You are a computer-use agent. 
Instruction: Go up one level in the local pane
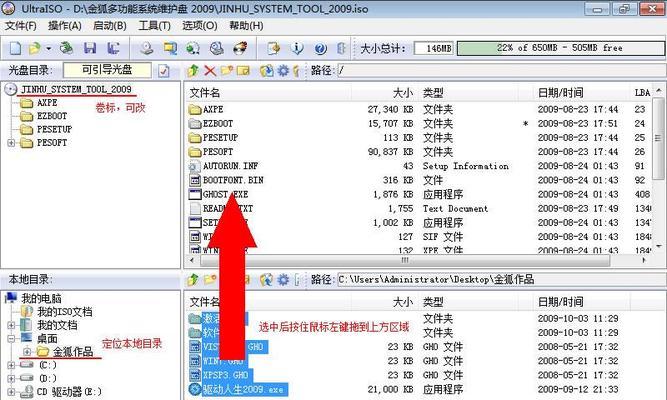tap(193, 280)
